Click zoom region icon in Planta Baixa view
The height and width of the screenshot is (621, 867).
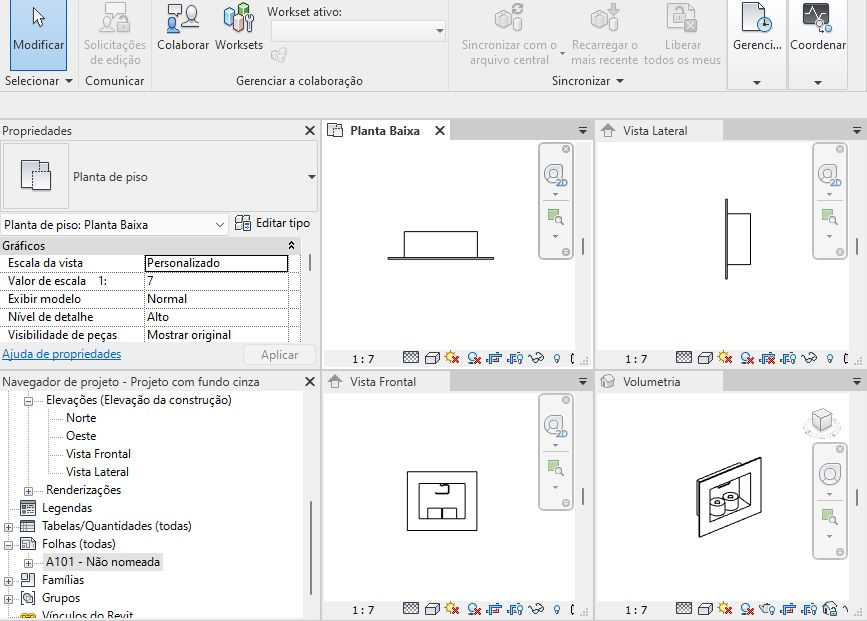(555, 216)
